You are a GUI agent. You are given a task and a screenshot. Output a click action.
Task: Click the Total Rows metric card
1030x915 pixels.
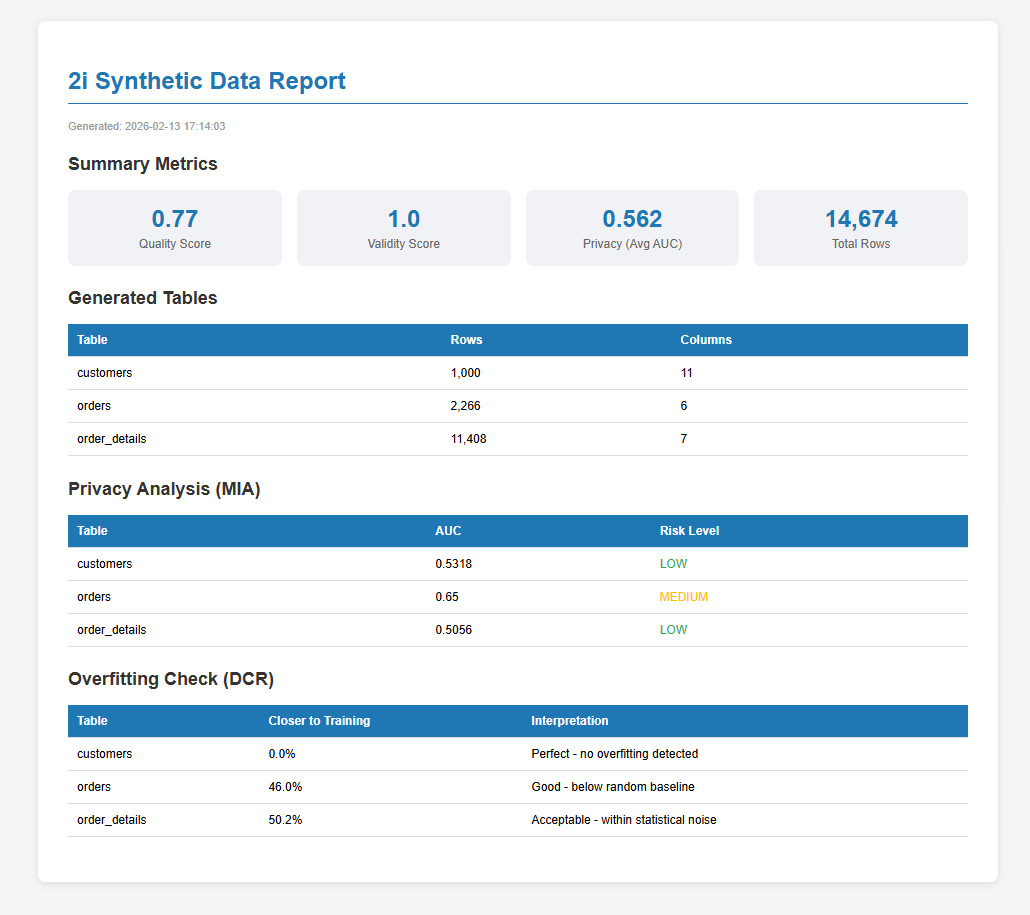[860, 227]
